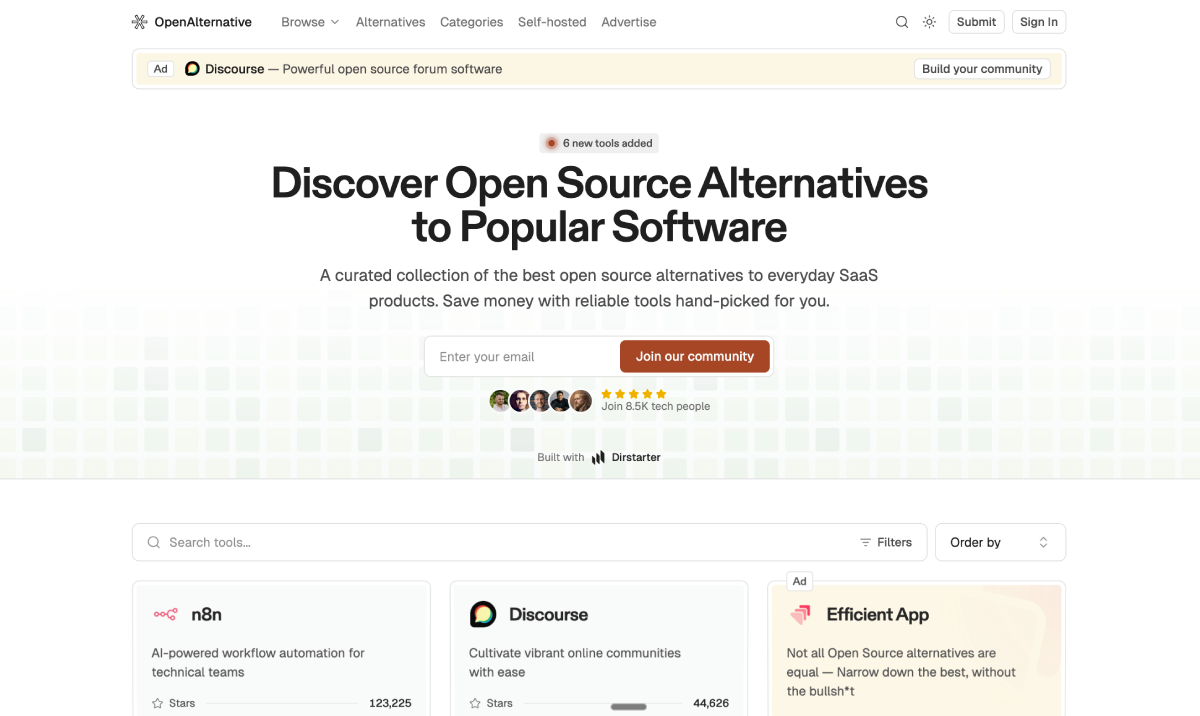Click the 123,225 star count

pyautogui.click(x=390, y=703)
